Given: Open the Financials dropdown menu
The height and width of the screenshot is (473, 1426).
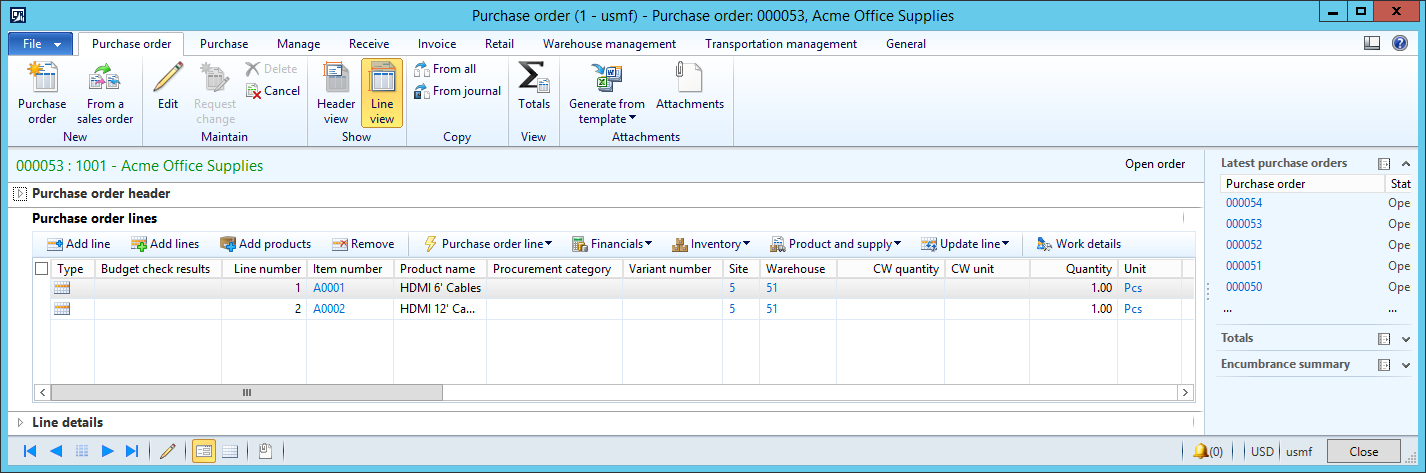Looking at the screenshot, I should 611,244.
